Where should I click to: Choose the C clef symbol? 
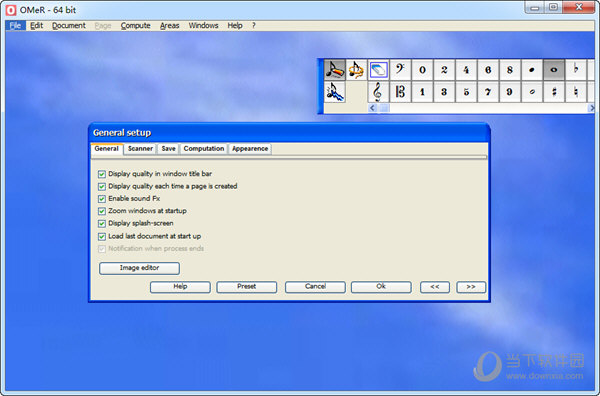pos(400,92)
